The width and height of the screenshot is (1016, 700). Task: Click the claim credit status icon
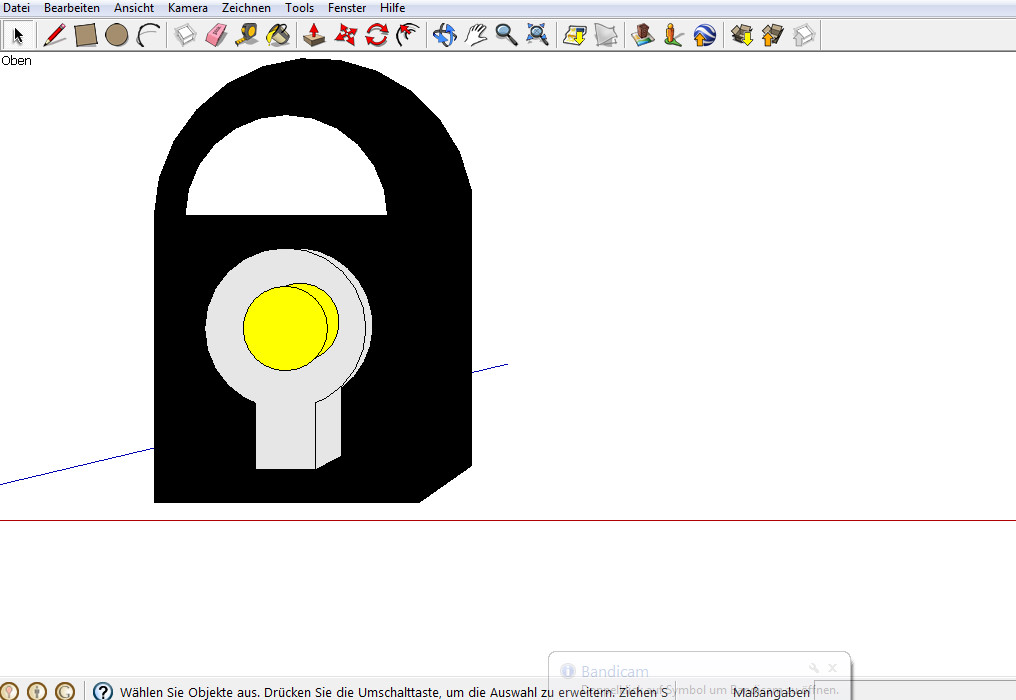65,691
